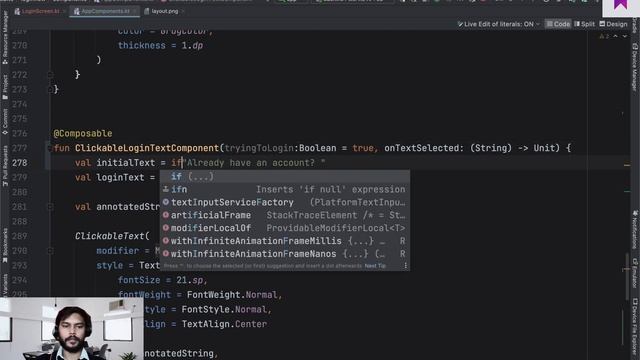The image size is (640, 360).
Task: Expand folded region at line 290
Action: [x=50, y=251]
